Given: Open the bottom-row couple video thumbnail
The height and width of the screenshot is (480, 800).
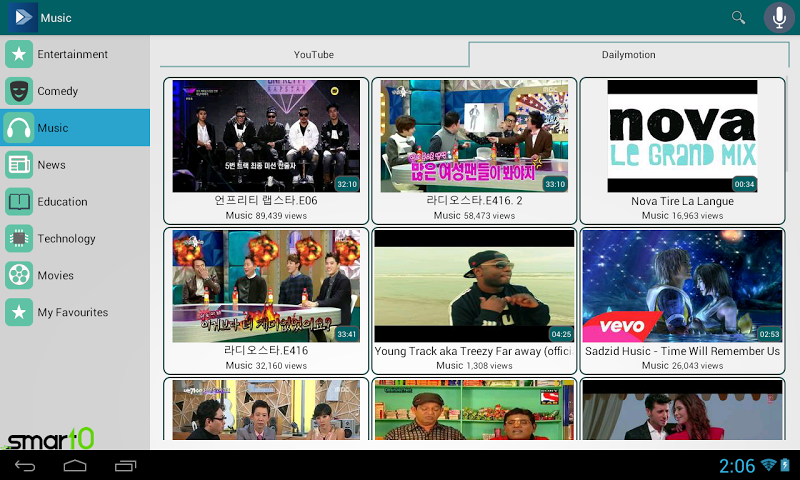Looking at the screenshot, I should 682,410.
